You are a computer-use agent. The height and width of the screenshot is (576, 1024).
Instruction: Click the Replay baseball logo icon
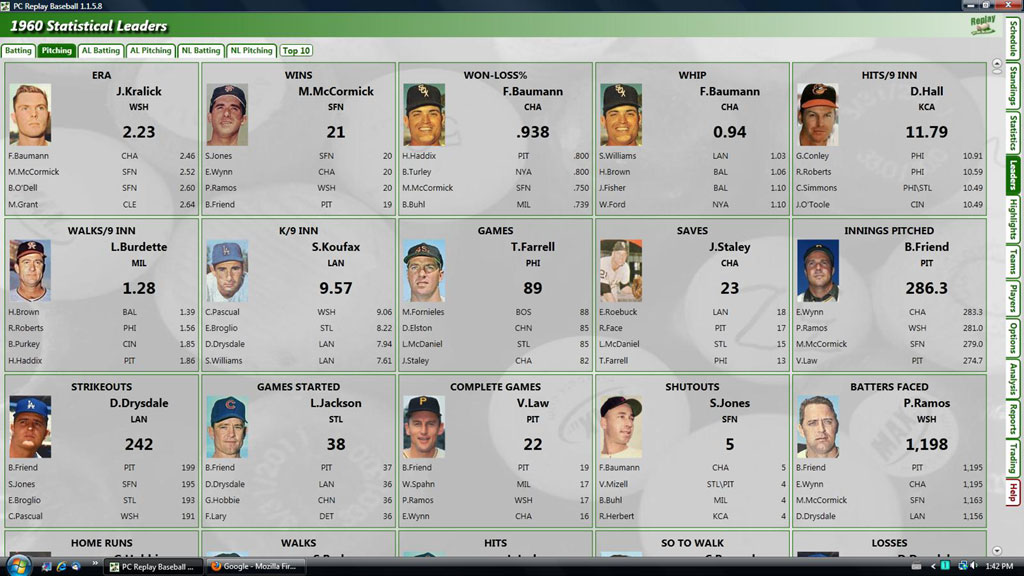[x=982, y=25]
